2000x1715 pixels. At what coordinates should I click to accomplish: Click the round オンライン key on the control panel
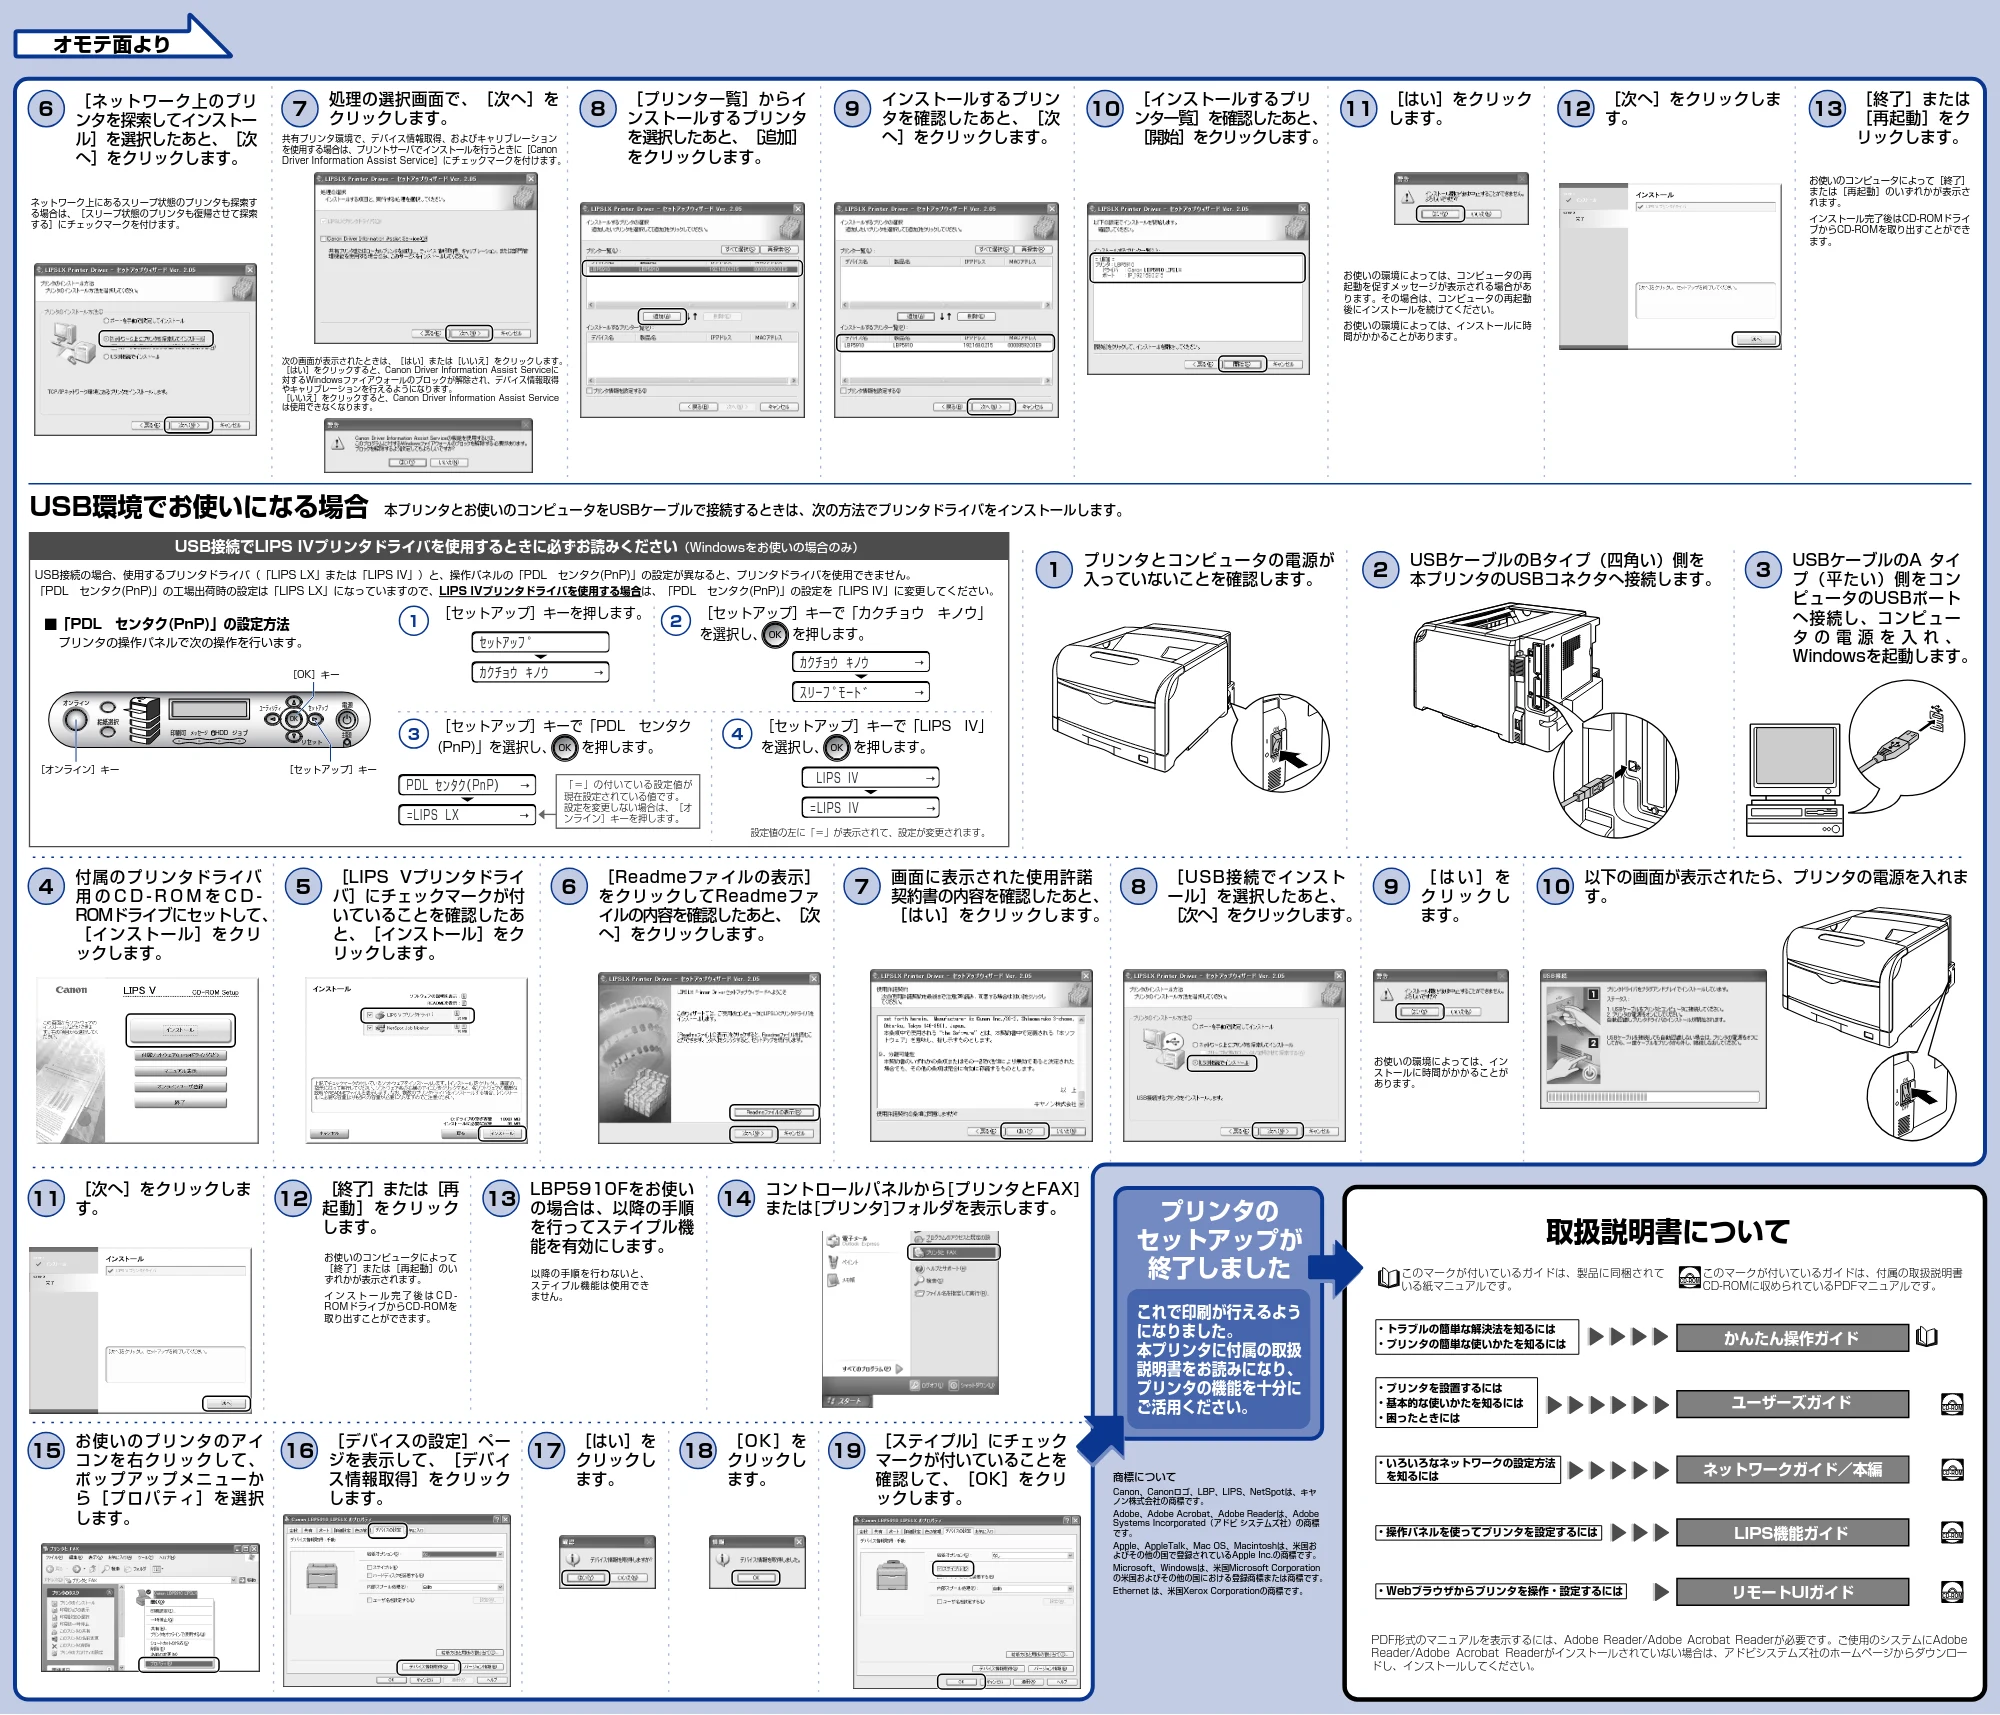[76, 722]
